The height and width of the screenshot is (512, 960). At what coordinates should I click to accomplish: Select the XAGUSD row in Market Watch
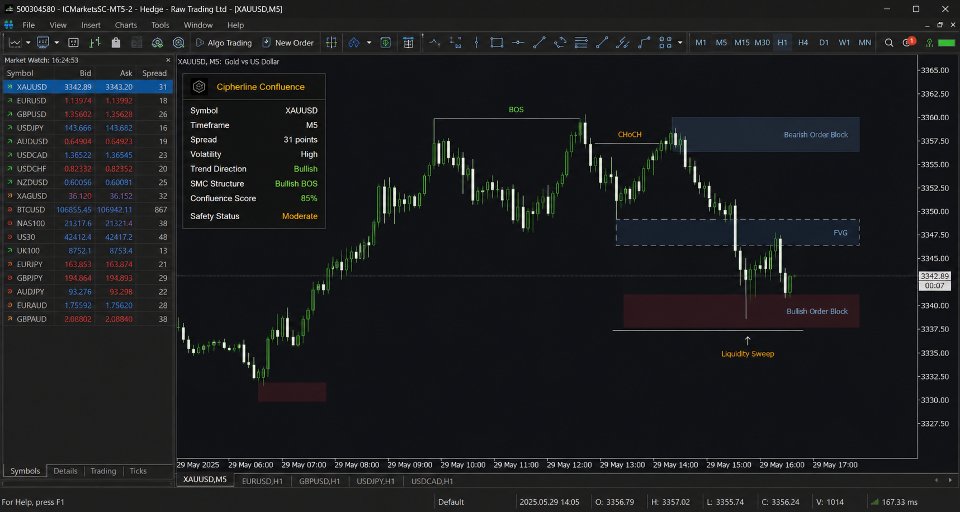click(88, 196)
